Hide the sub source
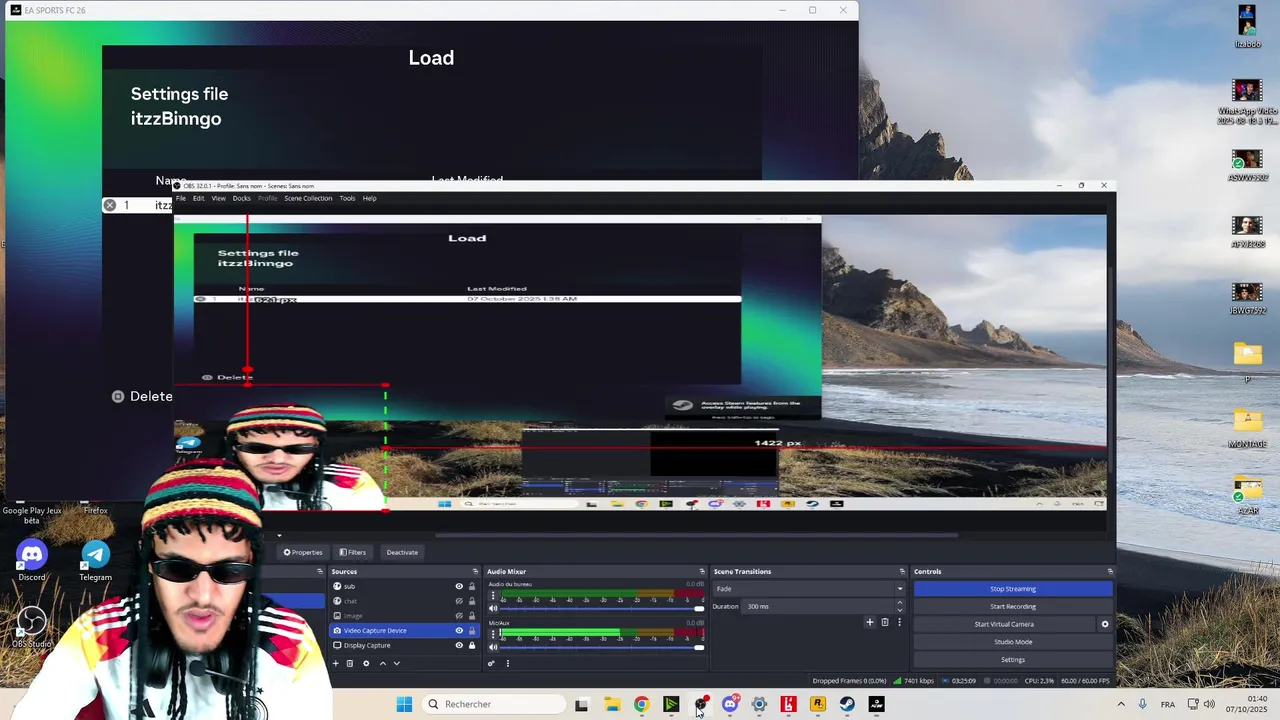 (x=459, y=586)
